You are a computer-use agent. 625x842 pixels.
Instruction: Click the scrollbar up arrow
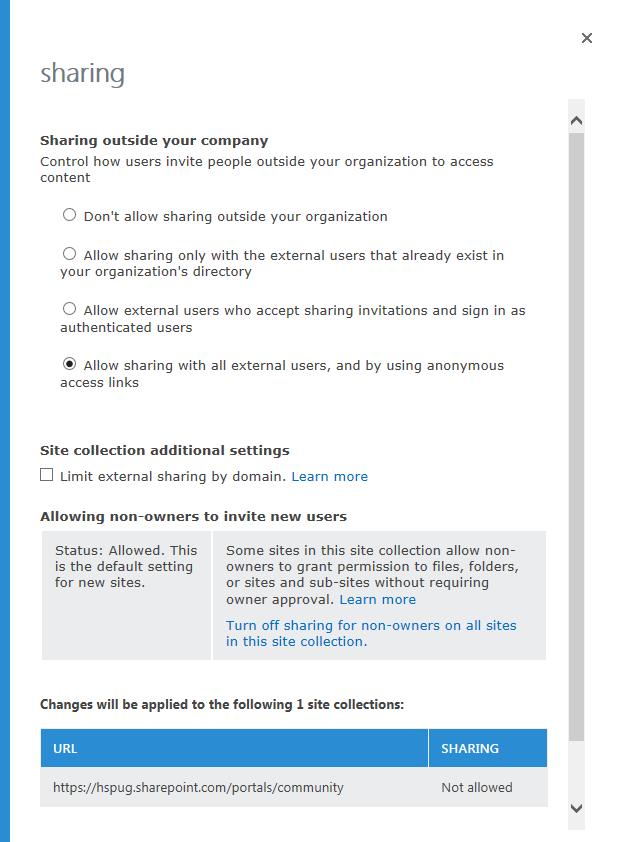tap(576, 120)
